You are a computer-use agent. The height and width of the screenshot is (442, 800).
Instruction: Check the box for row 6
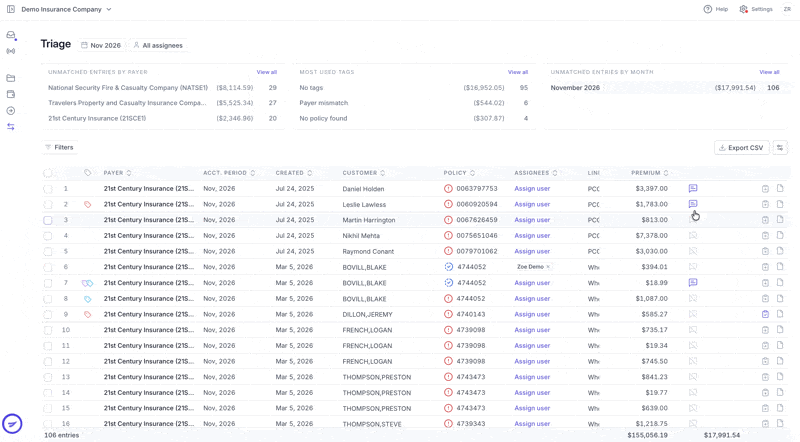click(x=48, y=267)
